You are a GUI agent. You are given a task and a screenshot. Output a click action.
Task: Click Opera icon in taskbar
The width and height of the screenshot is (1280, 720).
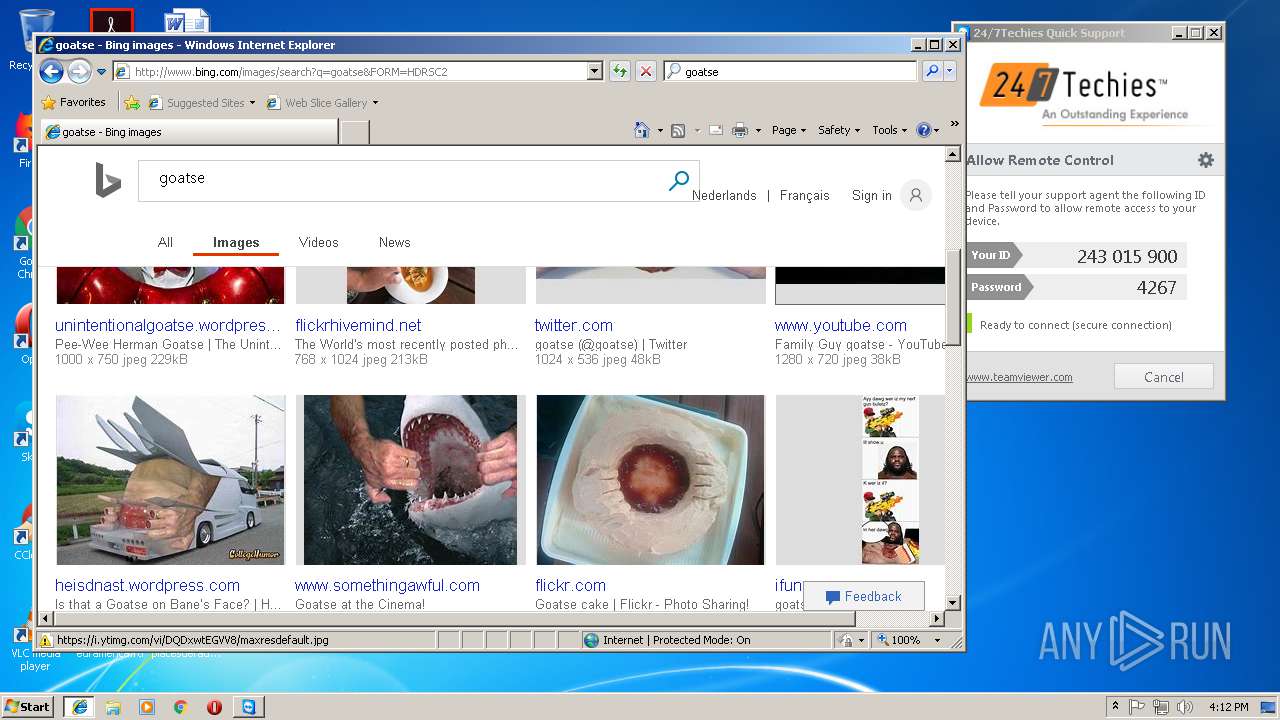click(214, 707)
